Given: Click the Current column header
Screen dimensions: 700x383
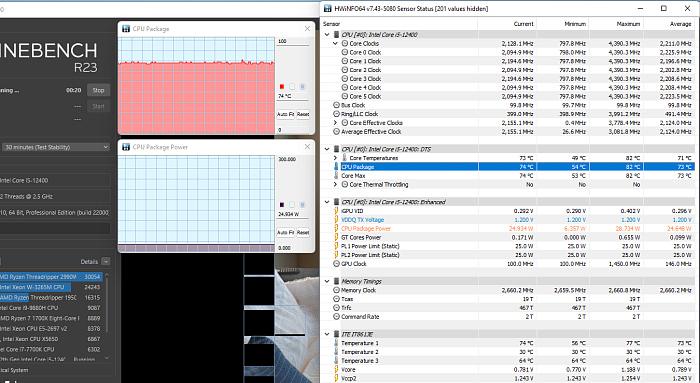Looking at the screenshot, I should click(507, 24).
